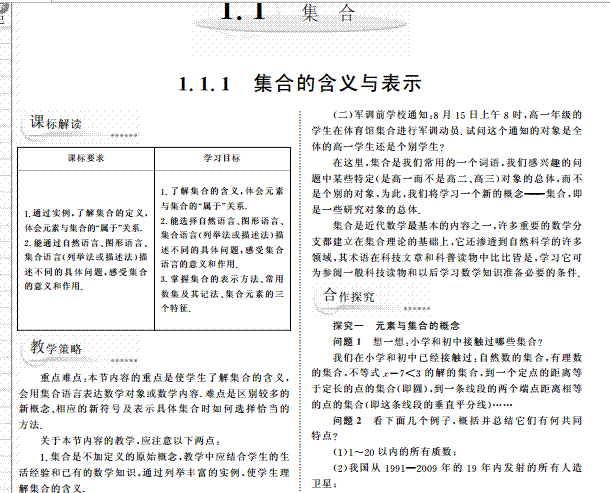Click the tab selector icon at ruler corner
The height and width of the screenshot is (493, 610).
coord(4,8)
